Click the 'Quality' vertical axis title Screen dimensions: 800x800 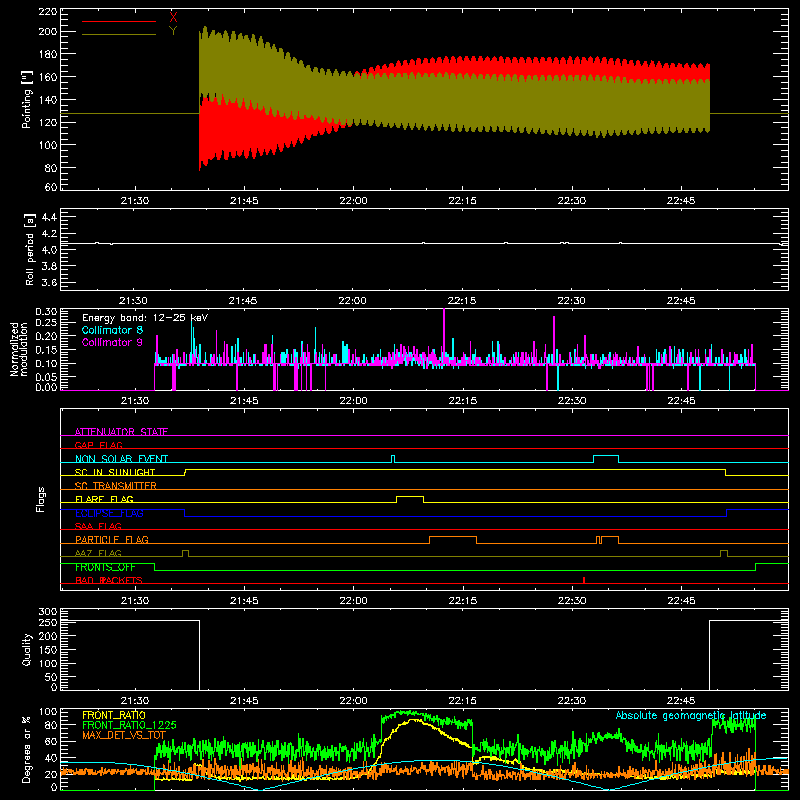coord(27,650)
